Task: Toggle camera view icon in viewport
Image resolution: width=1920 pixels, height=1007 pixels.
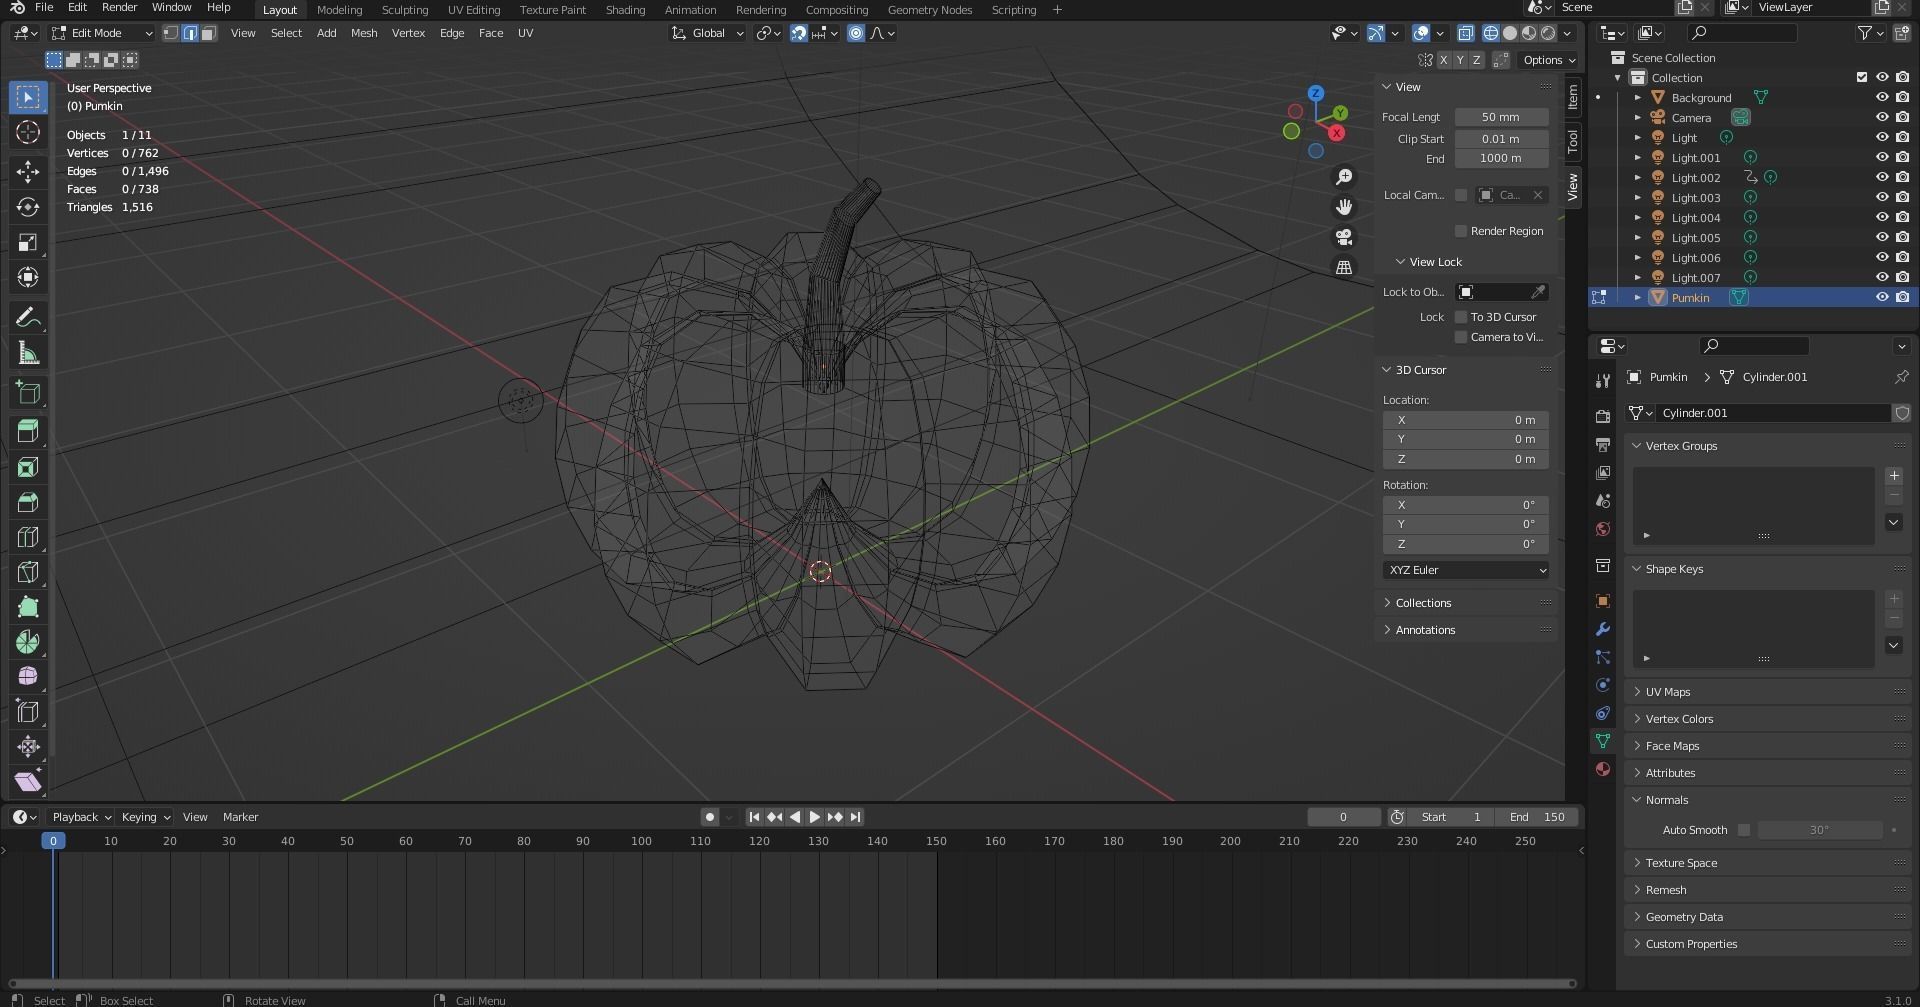Action: (1344, 237)
